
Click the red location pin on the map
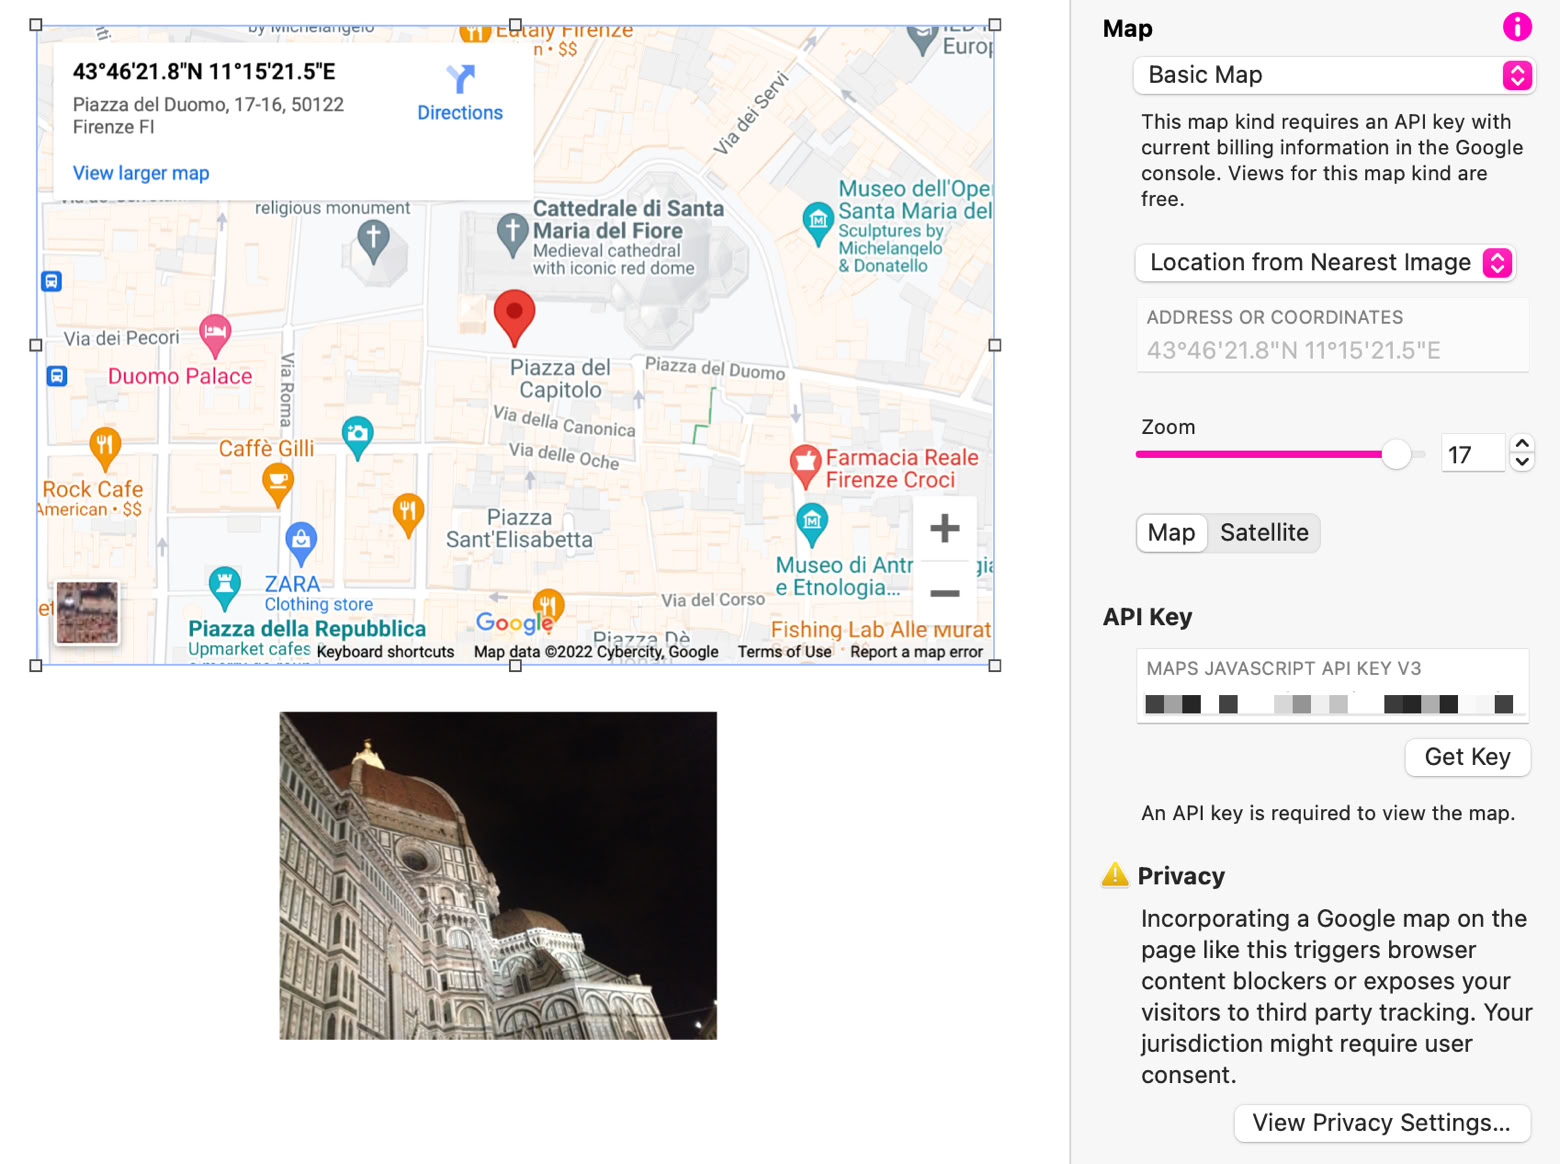click(x=514, y=316)
